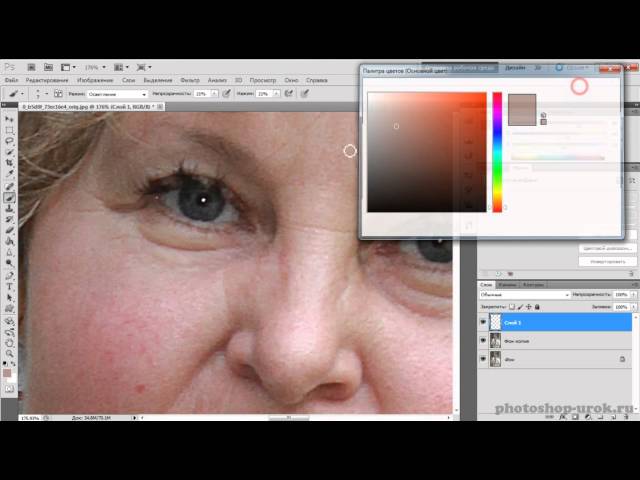Hide the Фон копия layer

pyautogui.click(x=483, y=340)
